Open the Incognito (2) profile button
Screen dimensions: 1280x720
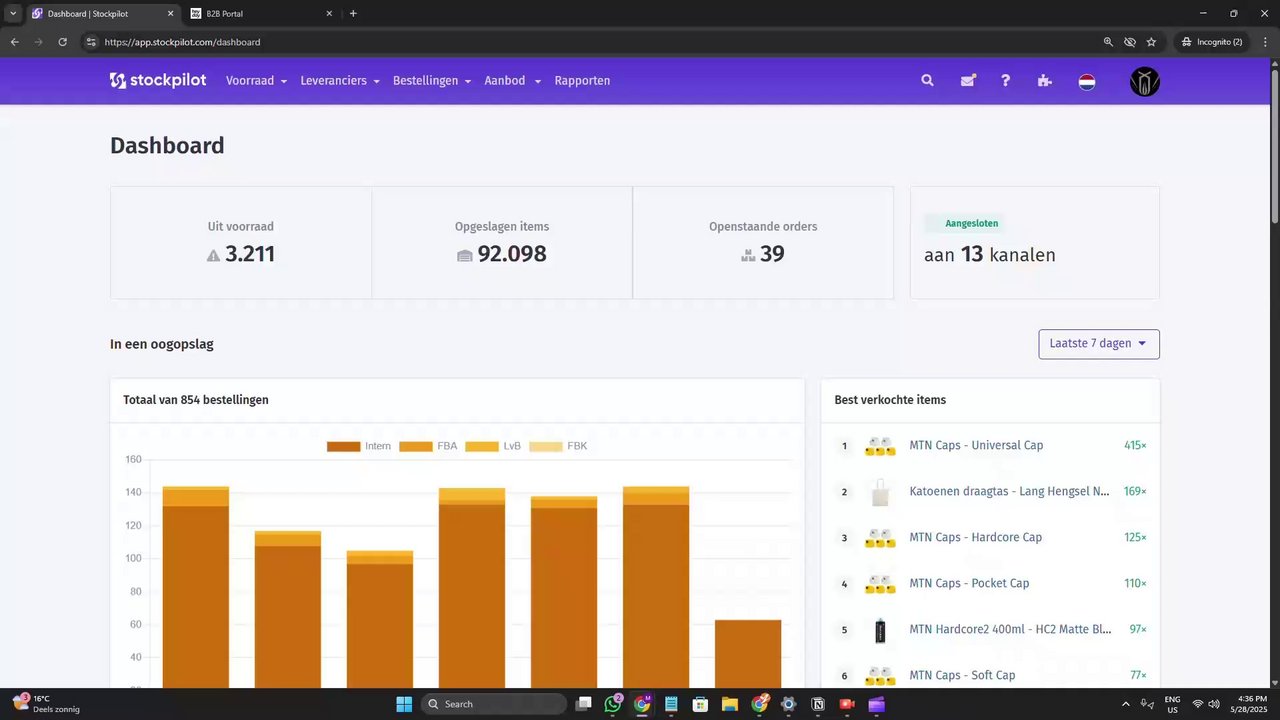[x=1212, y=42]
